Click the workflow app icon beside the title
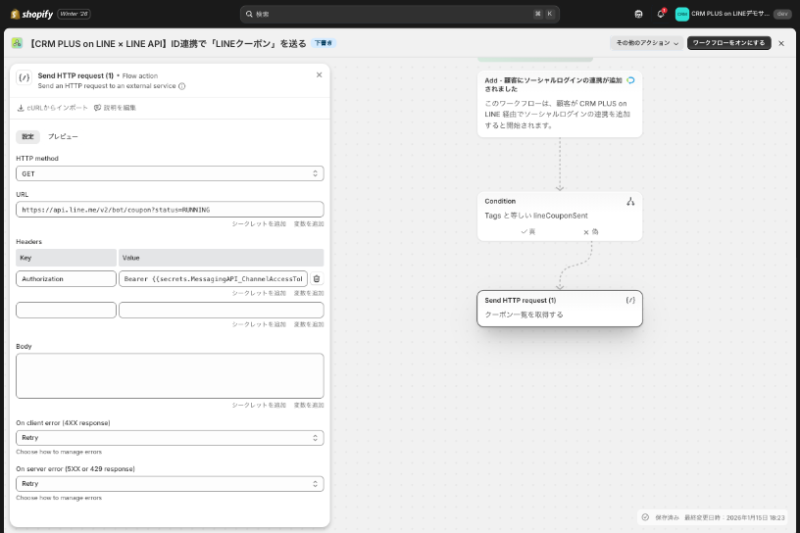800x533 pixels. click(17, 43)
